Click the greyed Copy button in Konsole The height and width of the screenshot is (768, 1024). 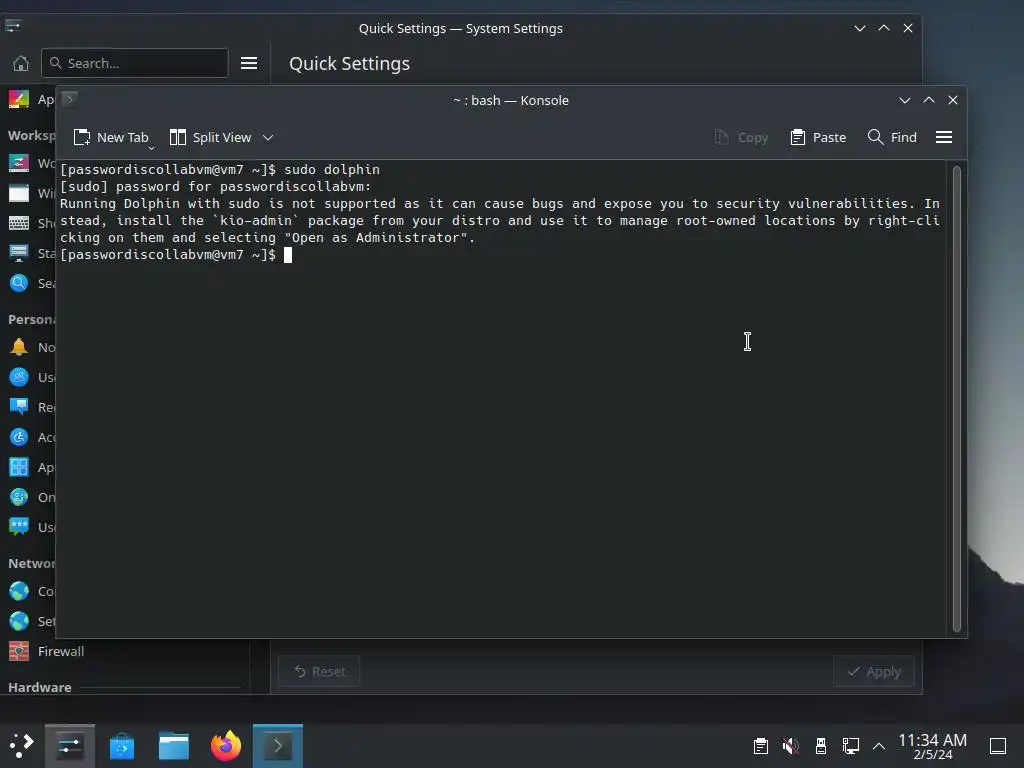(x=741, y=137)
